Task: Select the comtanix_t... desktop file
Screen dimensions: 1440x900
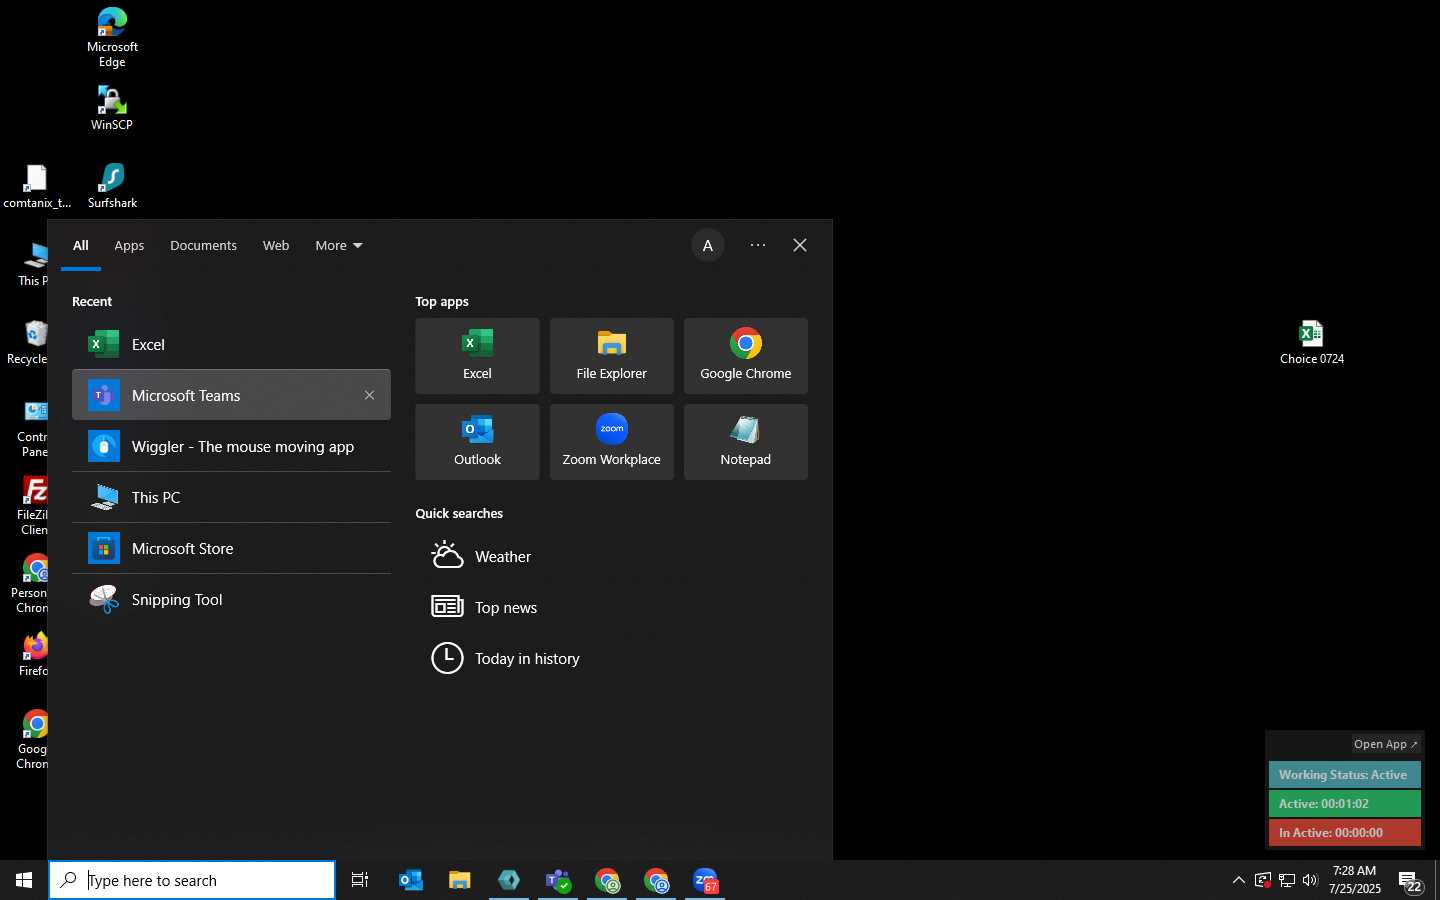Action: tap(37, 186)
